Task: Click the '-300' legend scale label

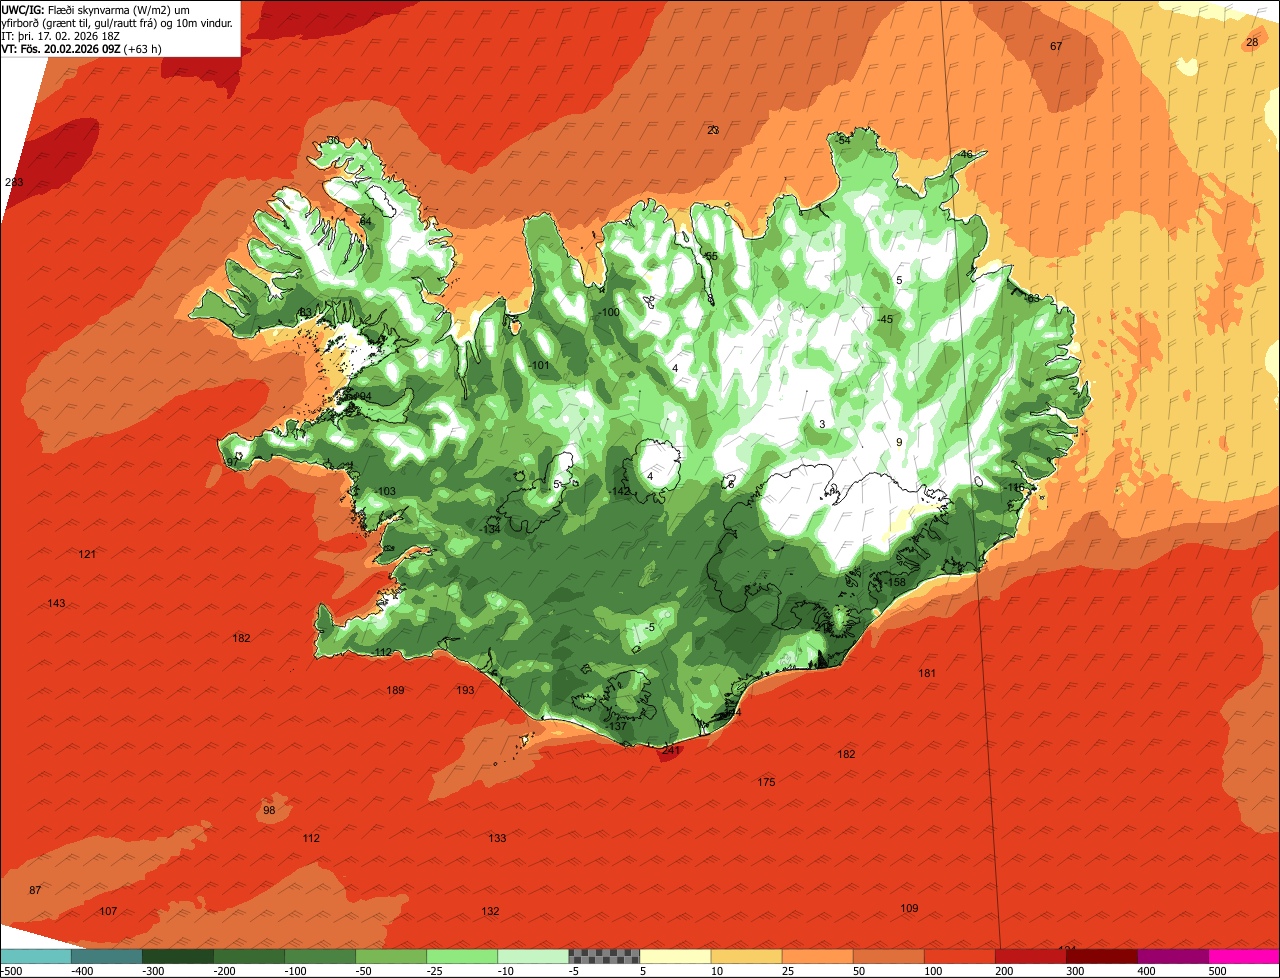Action: point(153,971)
